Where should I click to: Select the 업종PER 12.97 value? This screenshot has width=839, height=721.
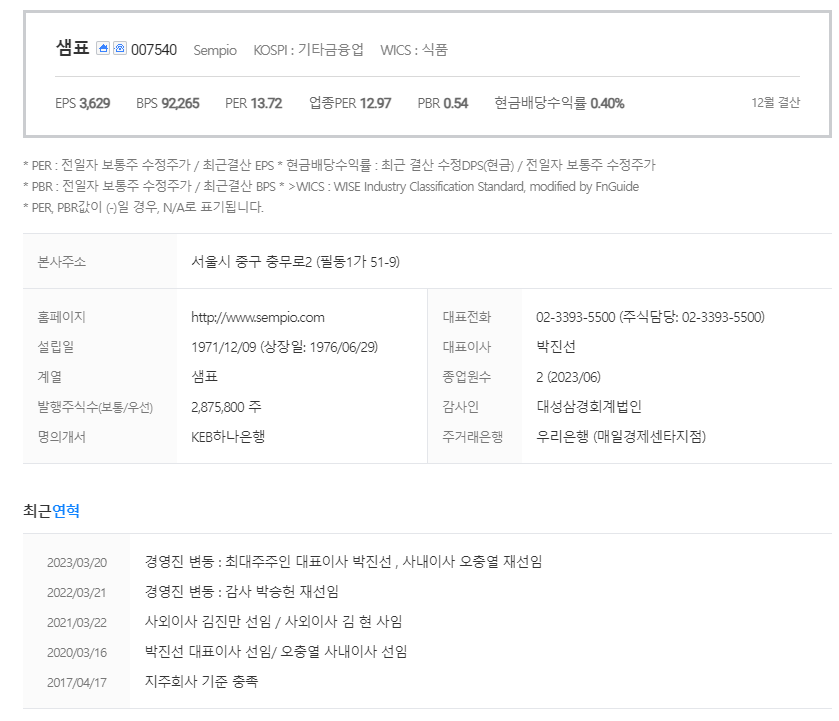(350, 103)
